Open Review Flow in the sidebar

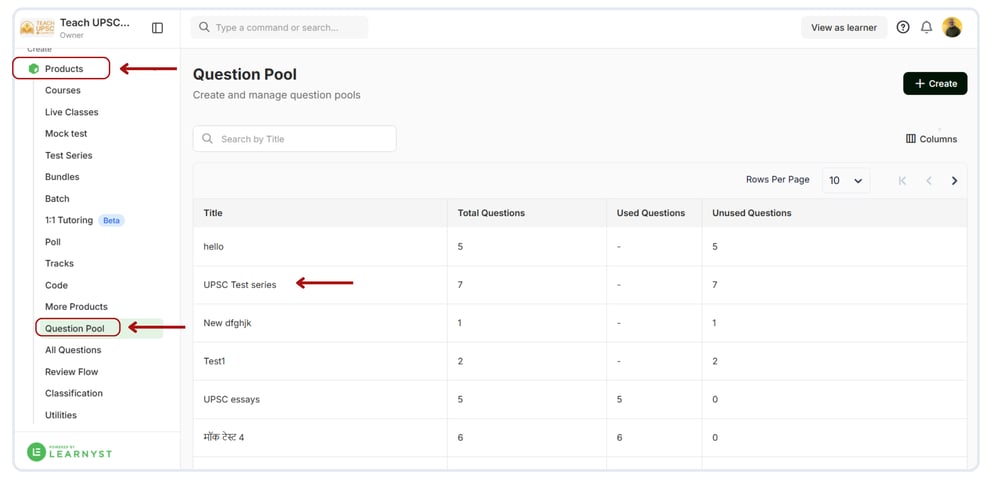(x=72, y=372)
